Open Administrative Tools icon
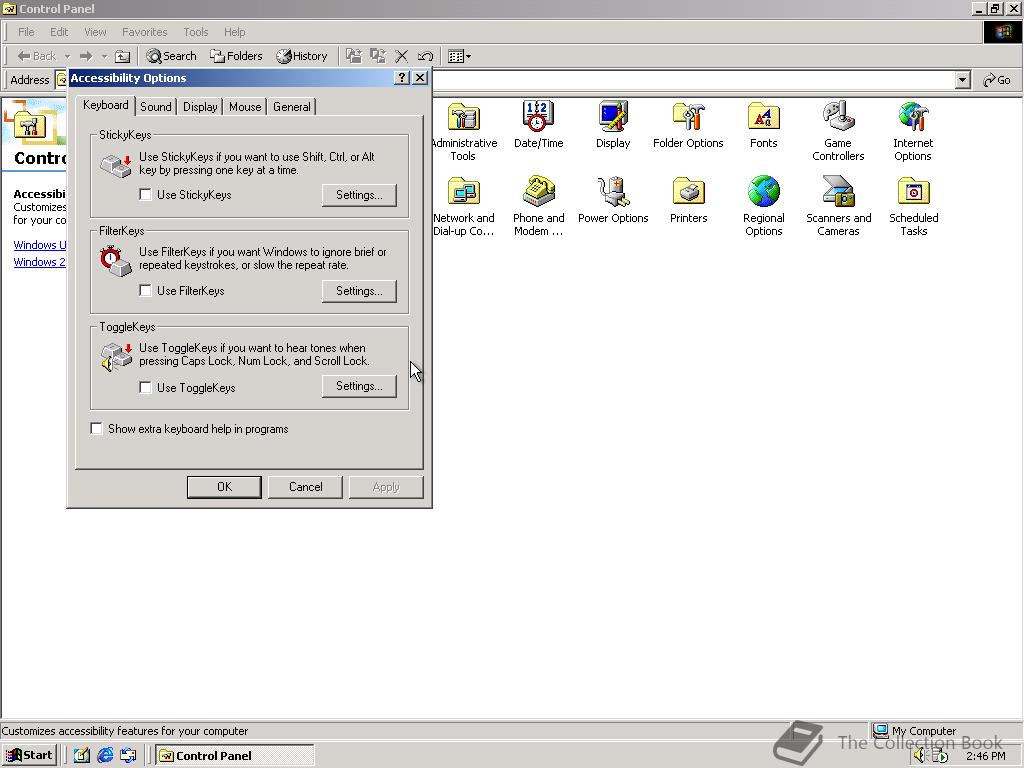The height and width of the screenshot is (768, 1024). pos(464,131)
